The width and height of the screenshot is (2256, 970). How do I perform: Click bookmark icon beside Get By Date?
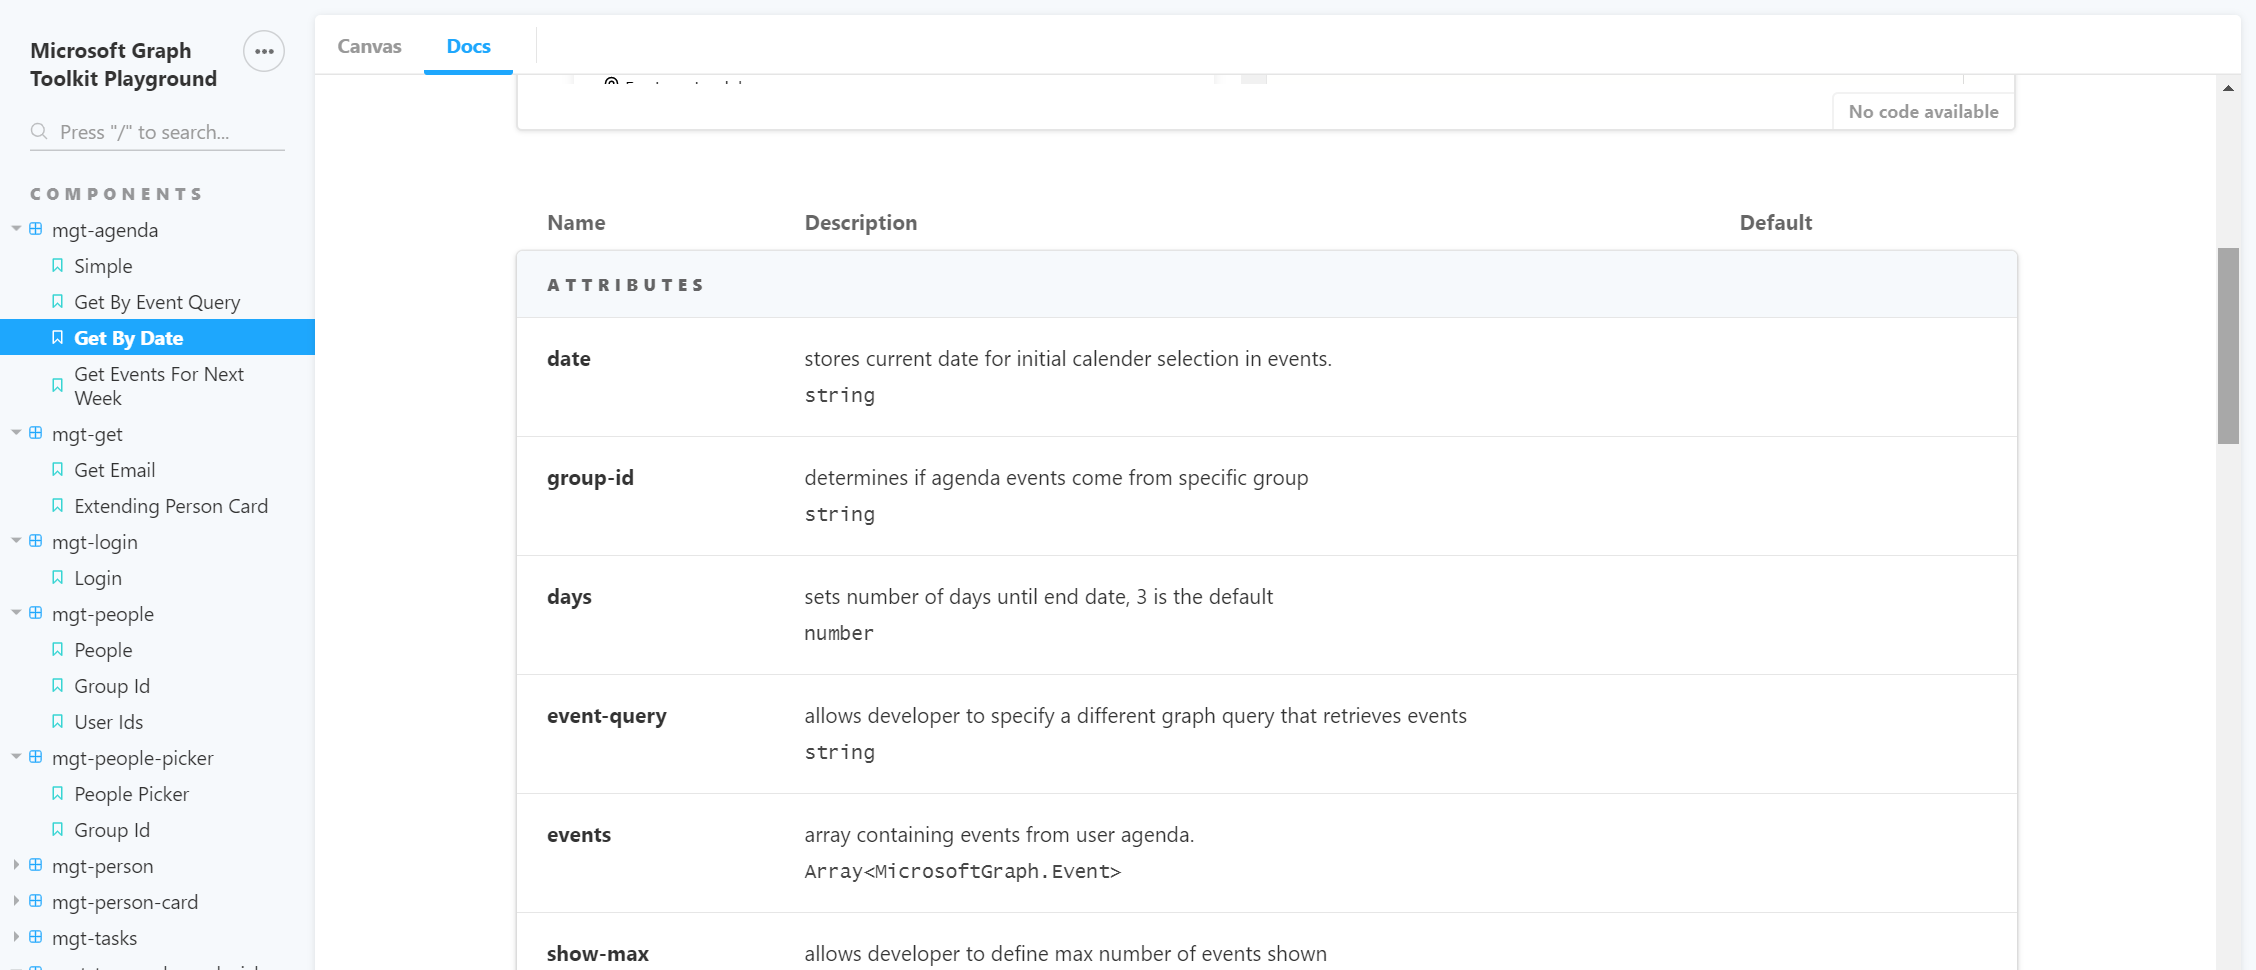coord(57,337)
